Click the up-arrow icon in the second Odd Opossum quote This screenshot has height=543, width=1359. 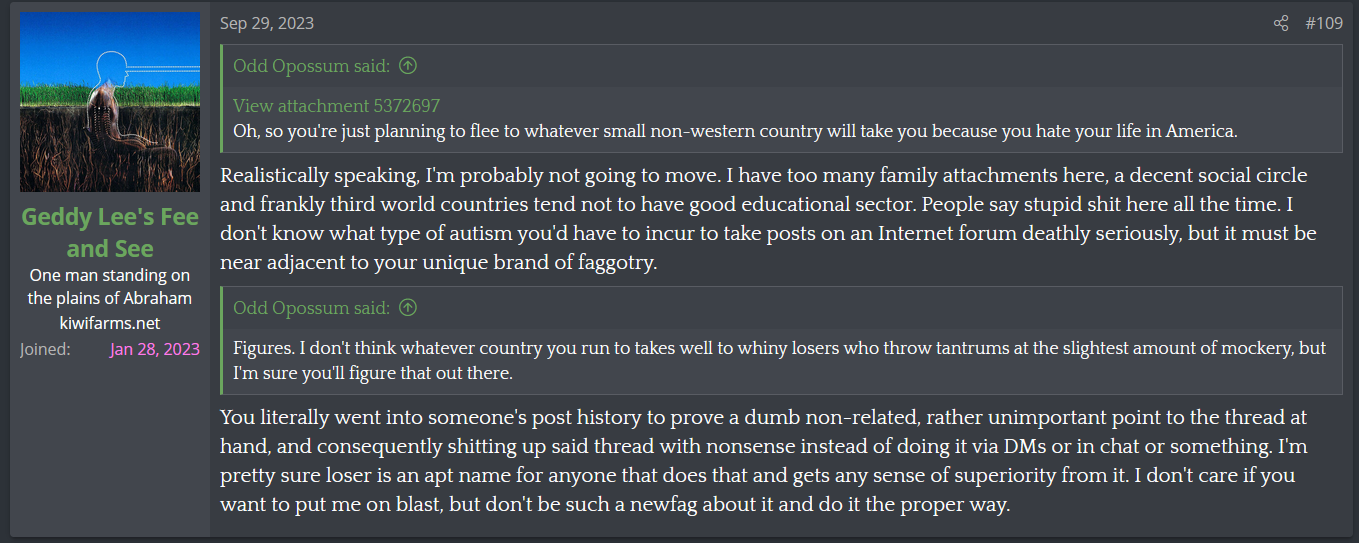pyautogui.click(x=408, y=308)
